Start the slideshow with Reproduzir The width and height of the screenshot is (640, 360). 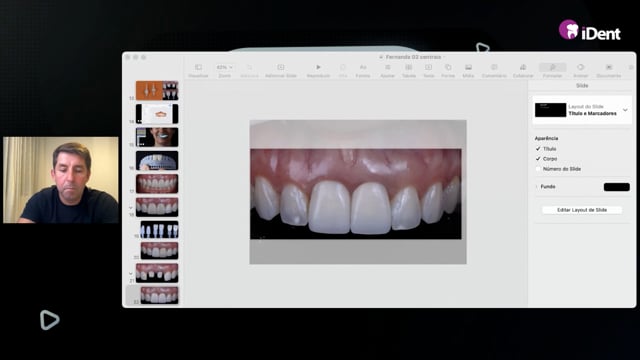(x=318, y=67)
